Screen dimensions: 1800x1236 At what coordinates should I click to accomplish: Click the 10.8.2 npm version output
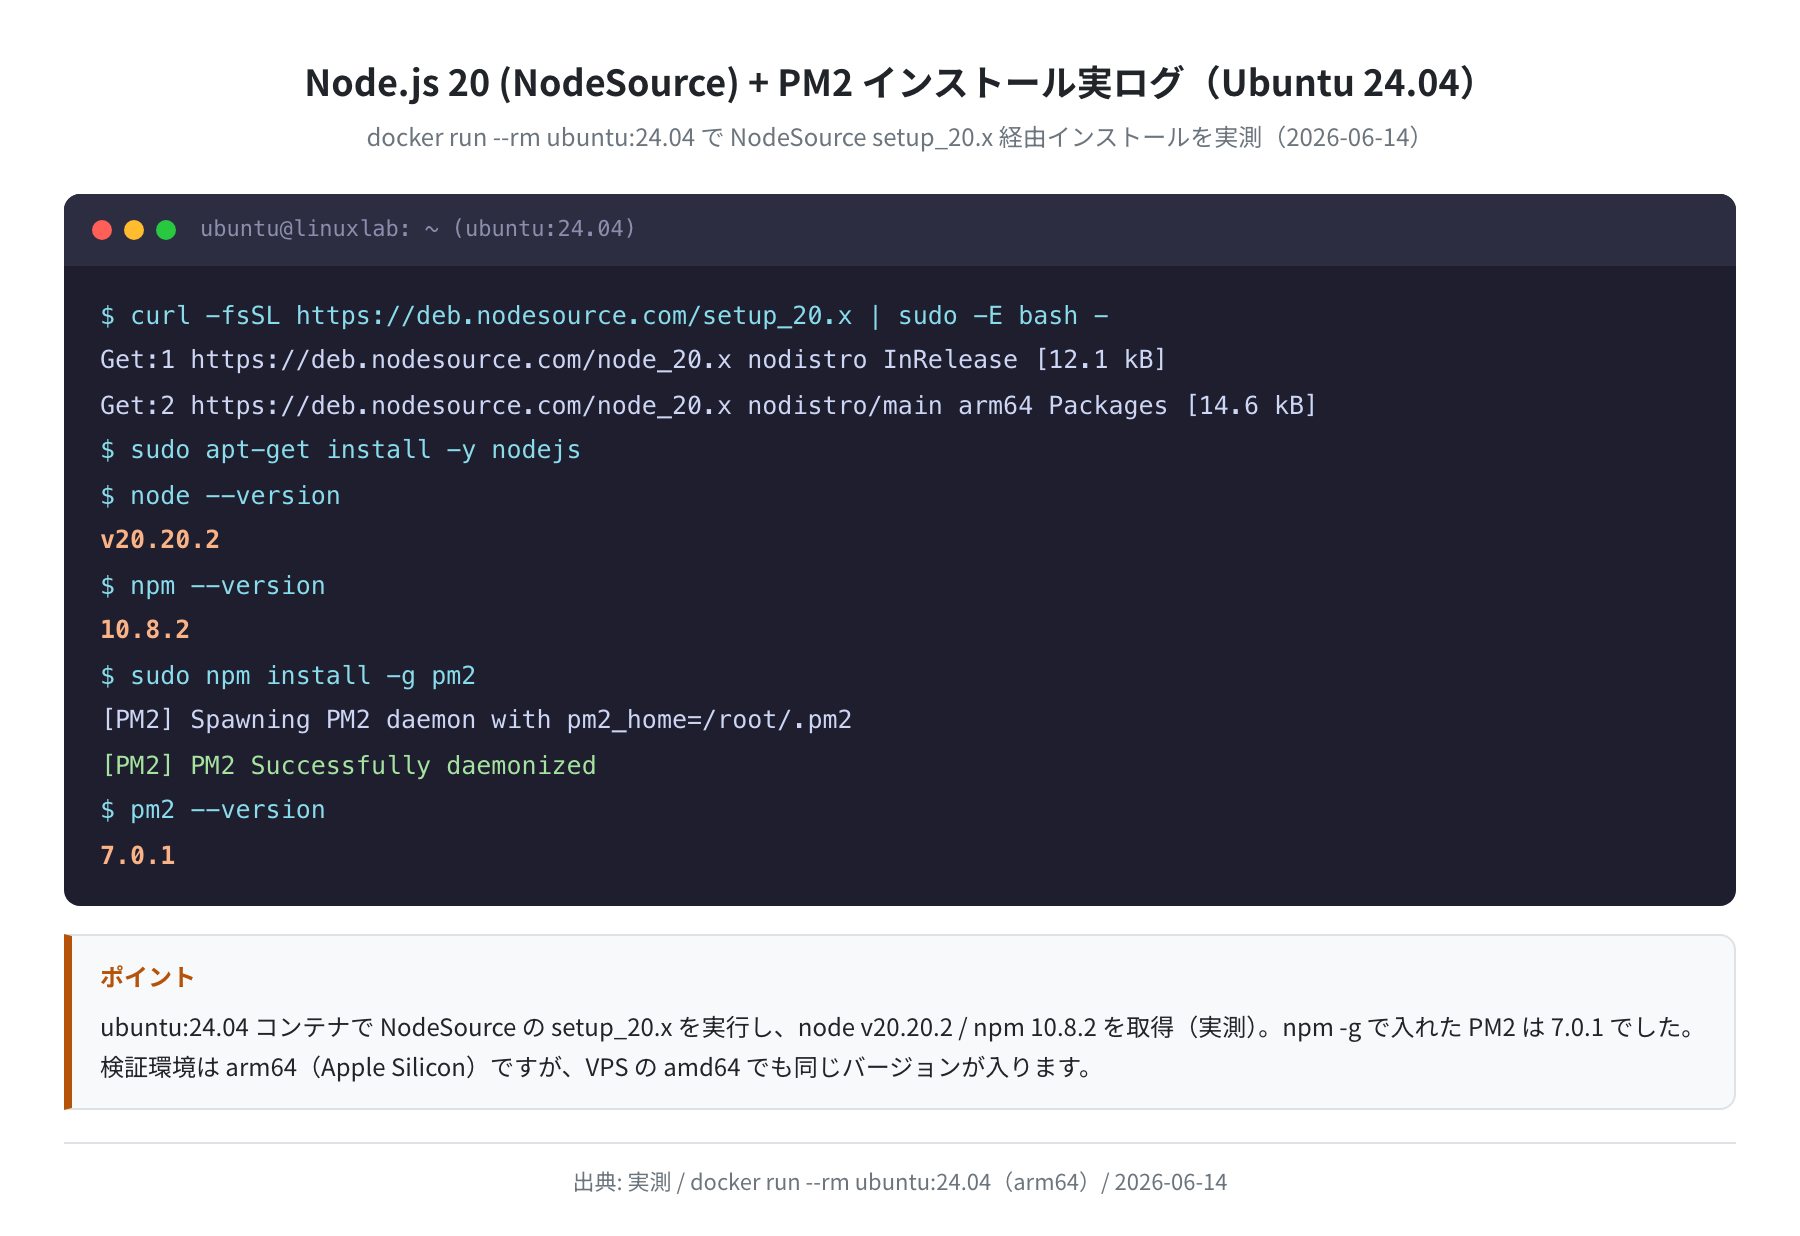[145, 630]
